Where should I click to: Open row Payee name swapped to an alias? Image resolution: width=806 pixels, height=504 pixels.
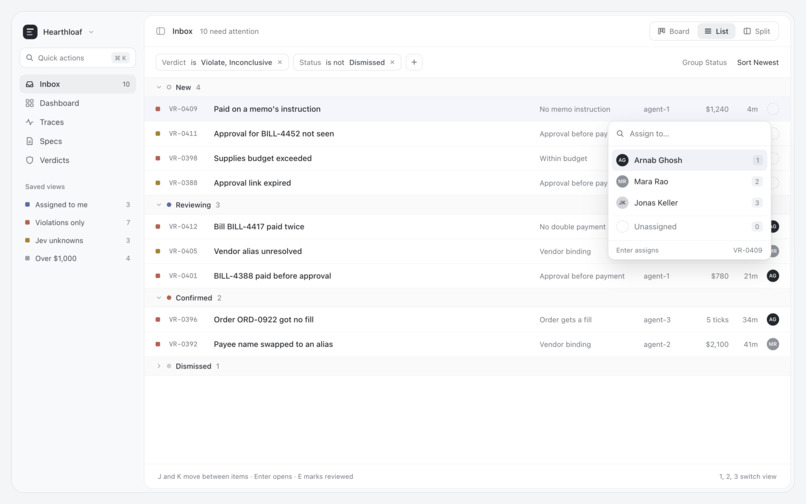click(467, 345)
